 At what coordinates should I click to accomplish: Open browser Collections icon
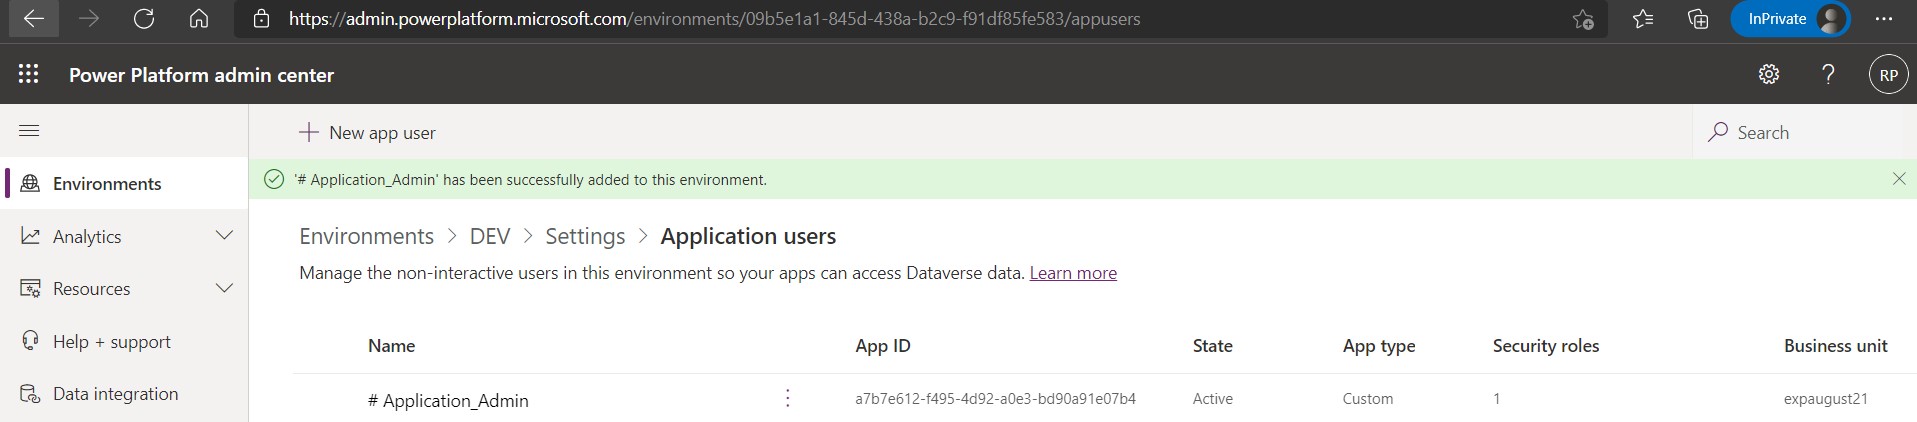1698,19
